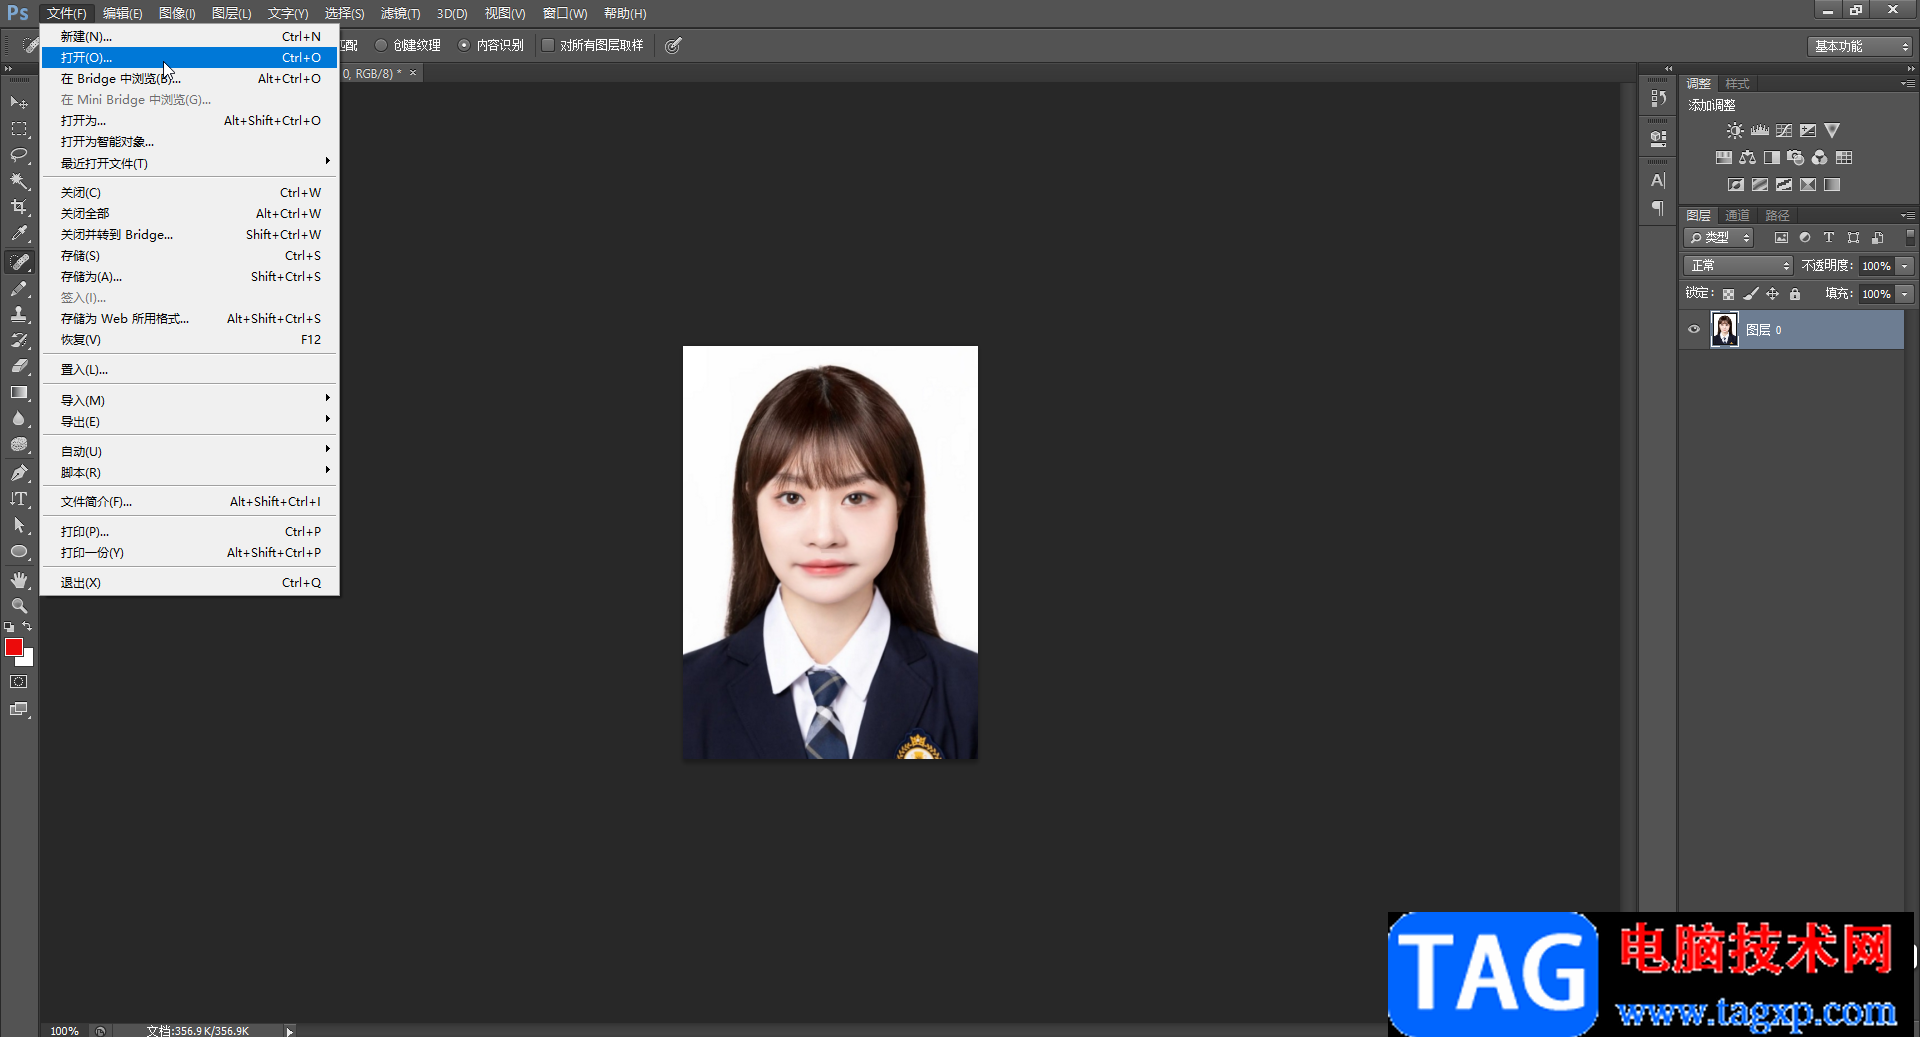Select the Clone Stamp tool
1920x1037 pixels.
19,314
